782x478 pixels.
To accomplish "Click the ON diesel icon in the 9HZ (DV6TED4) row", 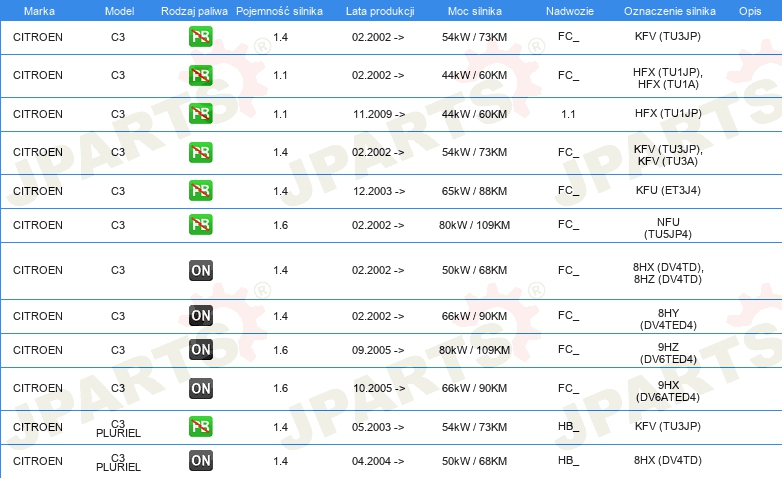I will pyautogui.click(x=200, y=350).
